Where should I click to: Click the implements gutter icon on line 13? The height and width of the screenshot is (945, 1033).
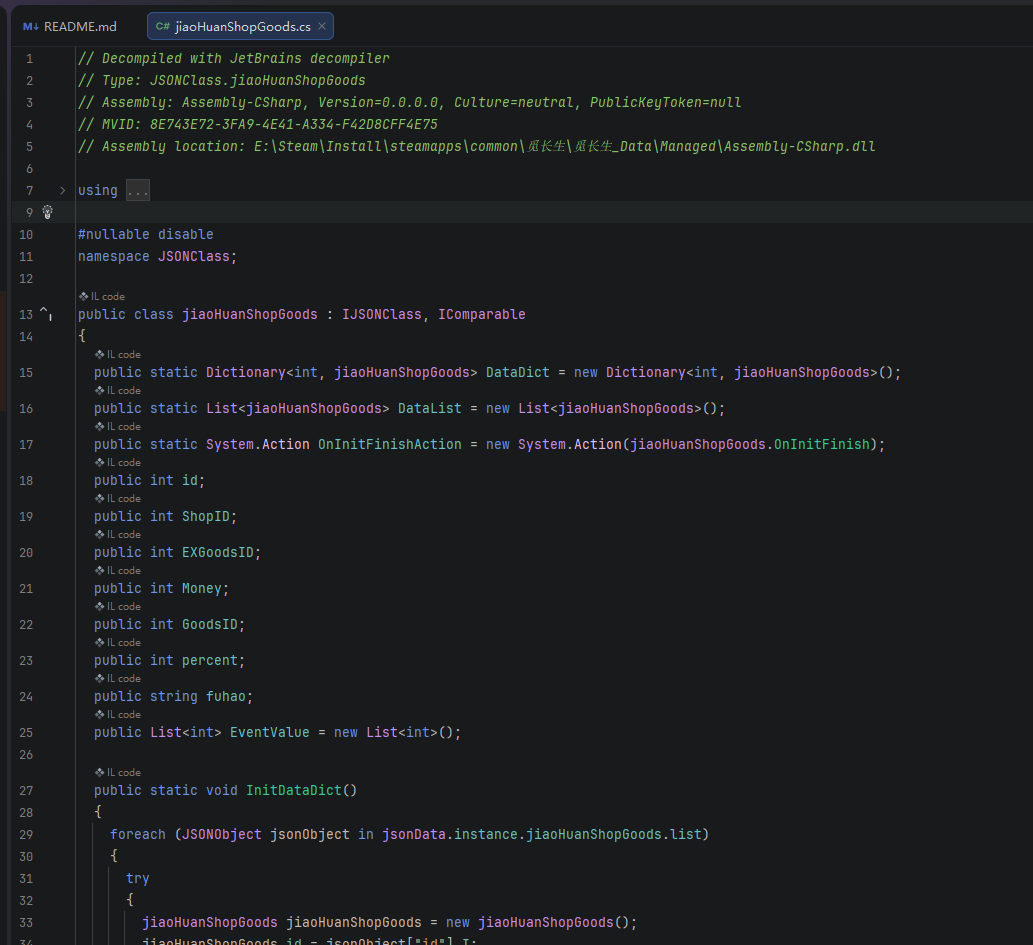click(45, 314)
